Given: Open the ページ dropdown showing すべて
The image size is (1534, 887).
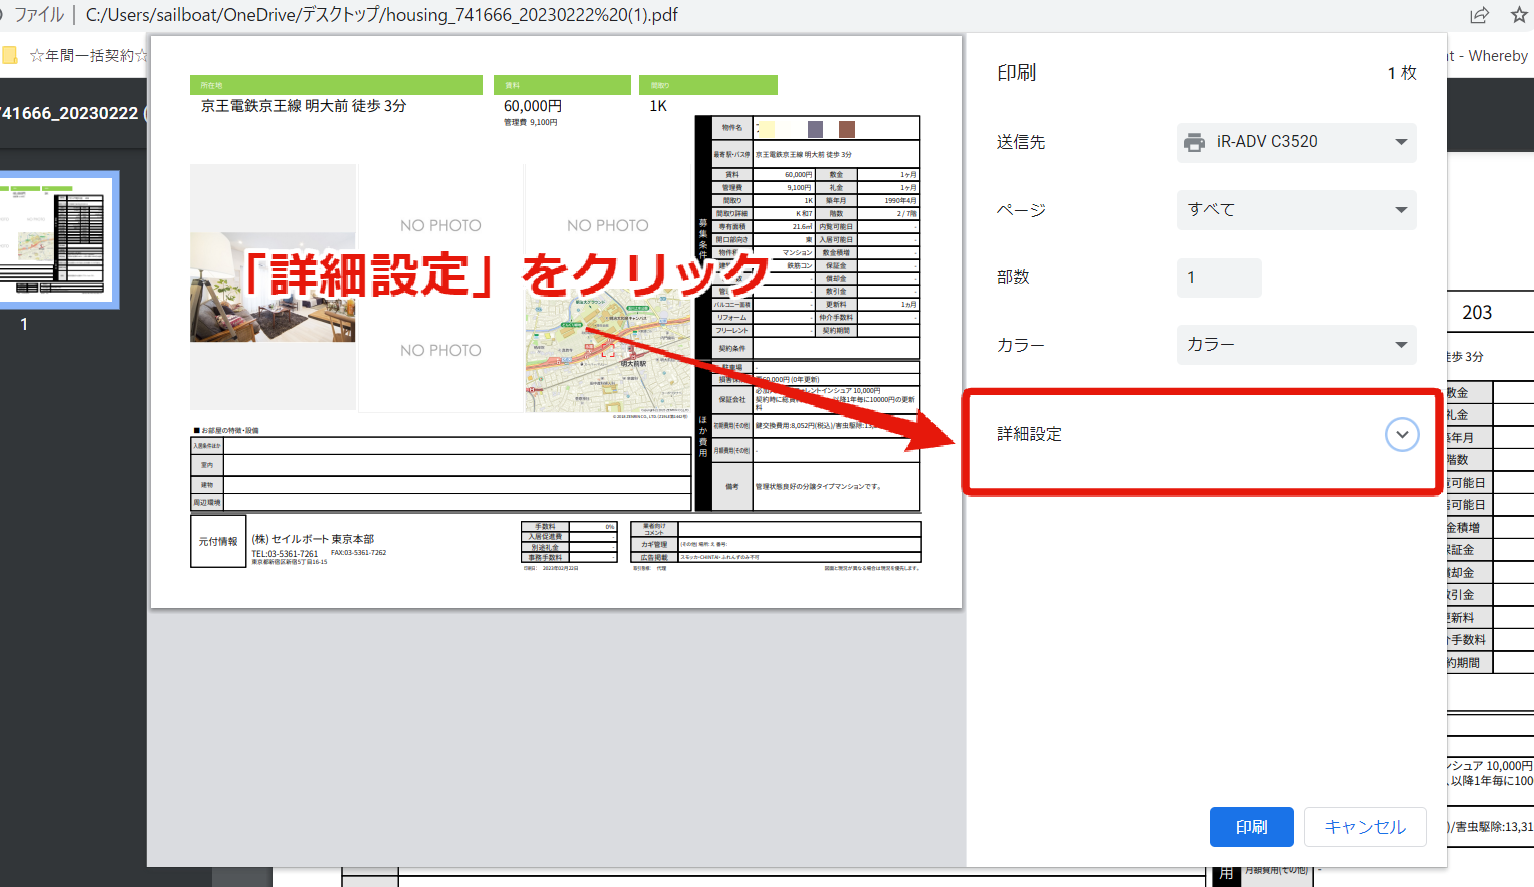Looking at the screenshot, I should (x=1297, y=210).
